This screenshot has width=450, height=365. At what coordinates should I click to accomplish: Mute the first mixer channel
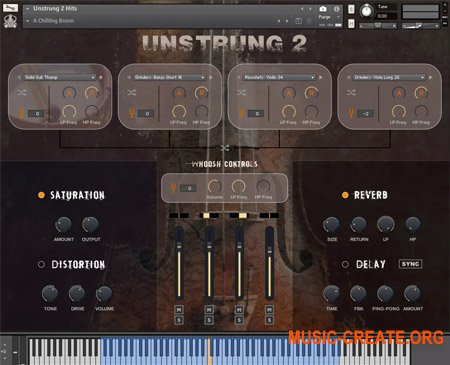click(x=179, y=310)
